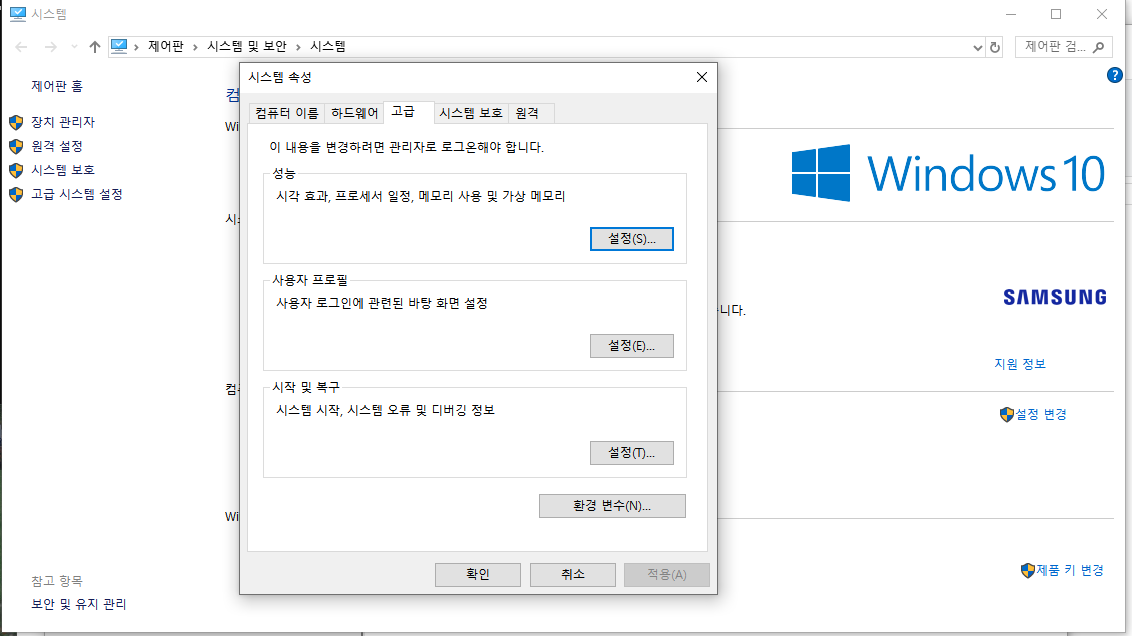
Task: Expand chevron after 제어판 breadcrumb
Action: click(x=195, y=47)
